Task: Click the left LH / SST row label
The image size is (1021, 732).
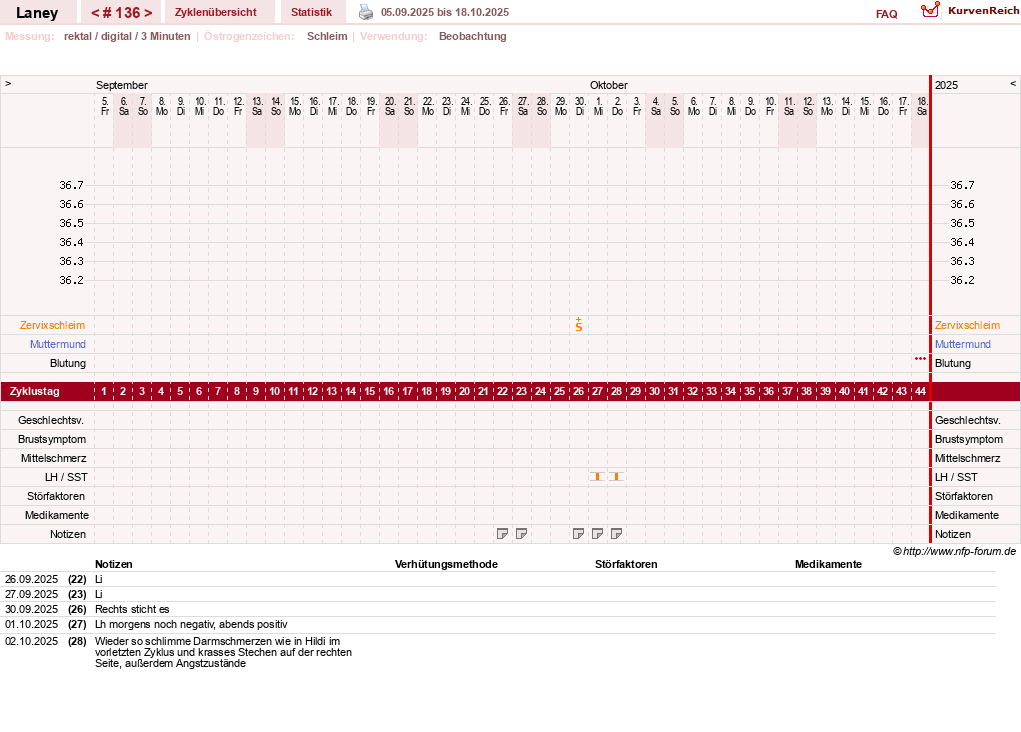Action: pyautogui.click(x=66, y=477)
